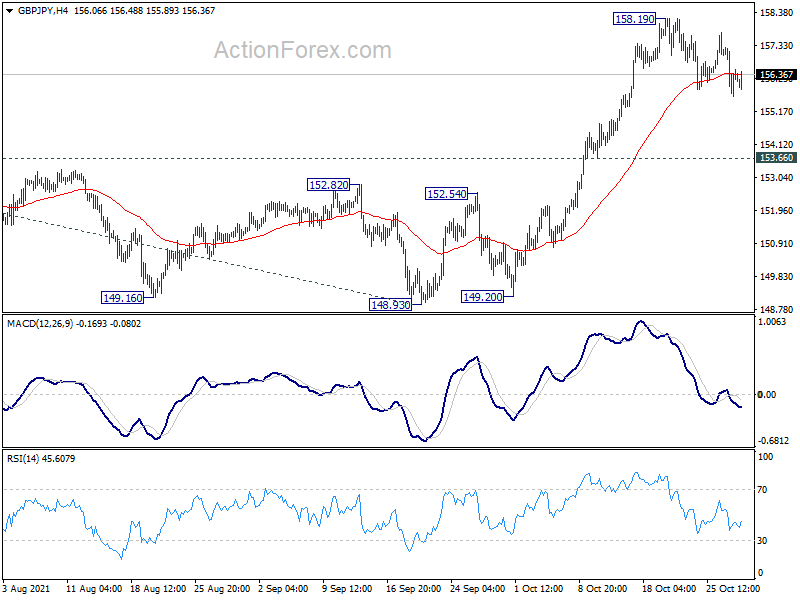
Task: Click the 148.780 price axis value
Action: pyautogui.click(x=776, y=310)
